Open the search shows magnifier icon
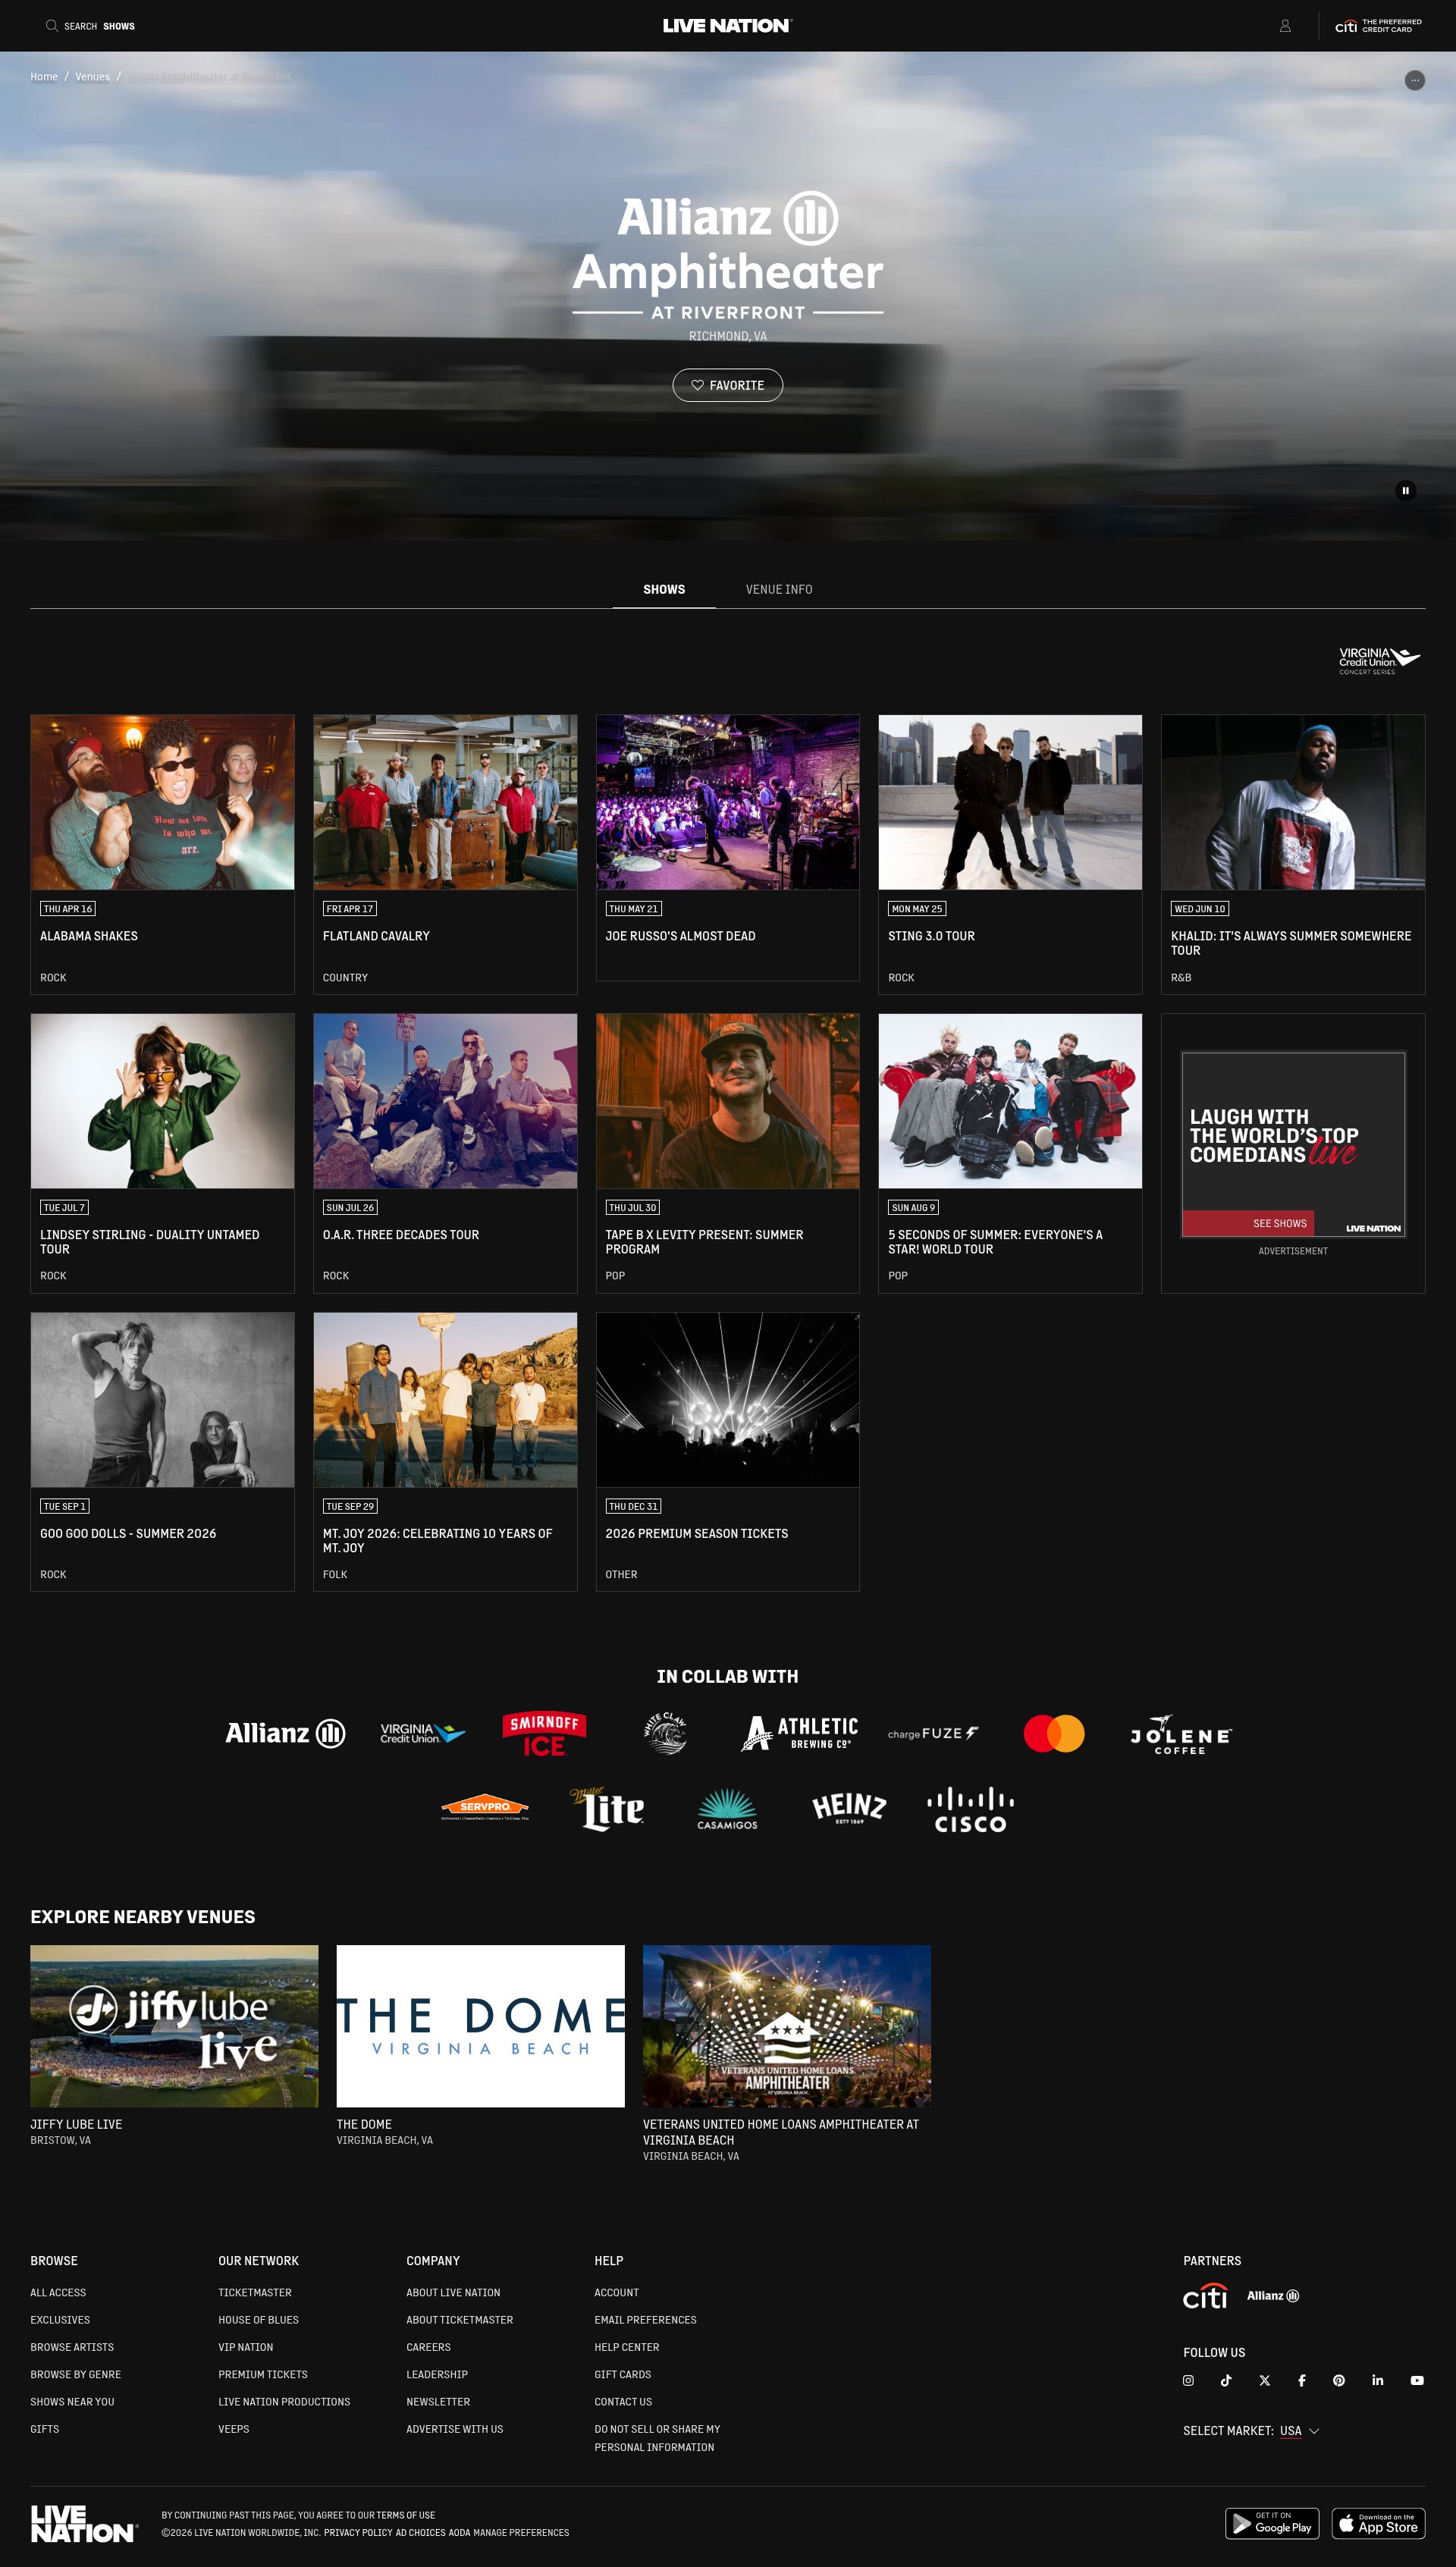1456x2567 pixels. (x=52, y=26)
